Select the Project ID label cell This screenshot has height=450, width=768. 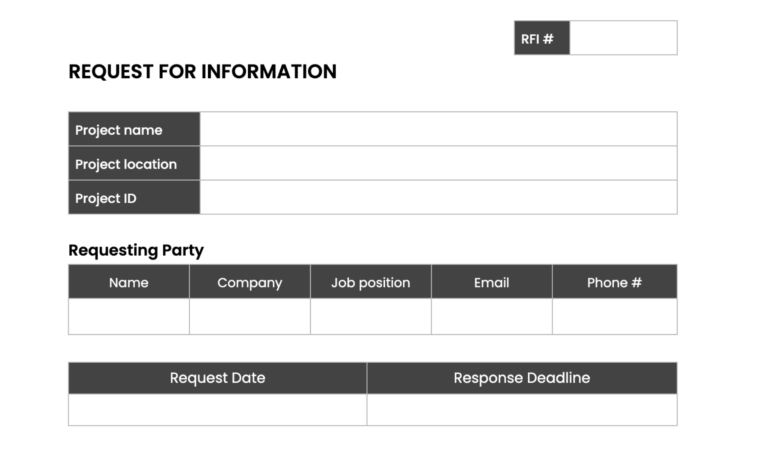pos(134,197)
